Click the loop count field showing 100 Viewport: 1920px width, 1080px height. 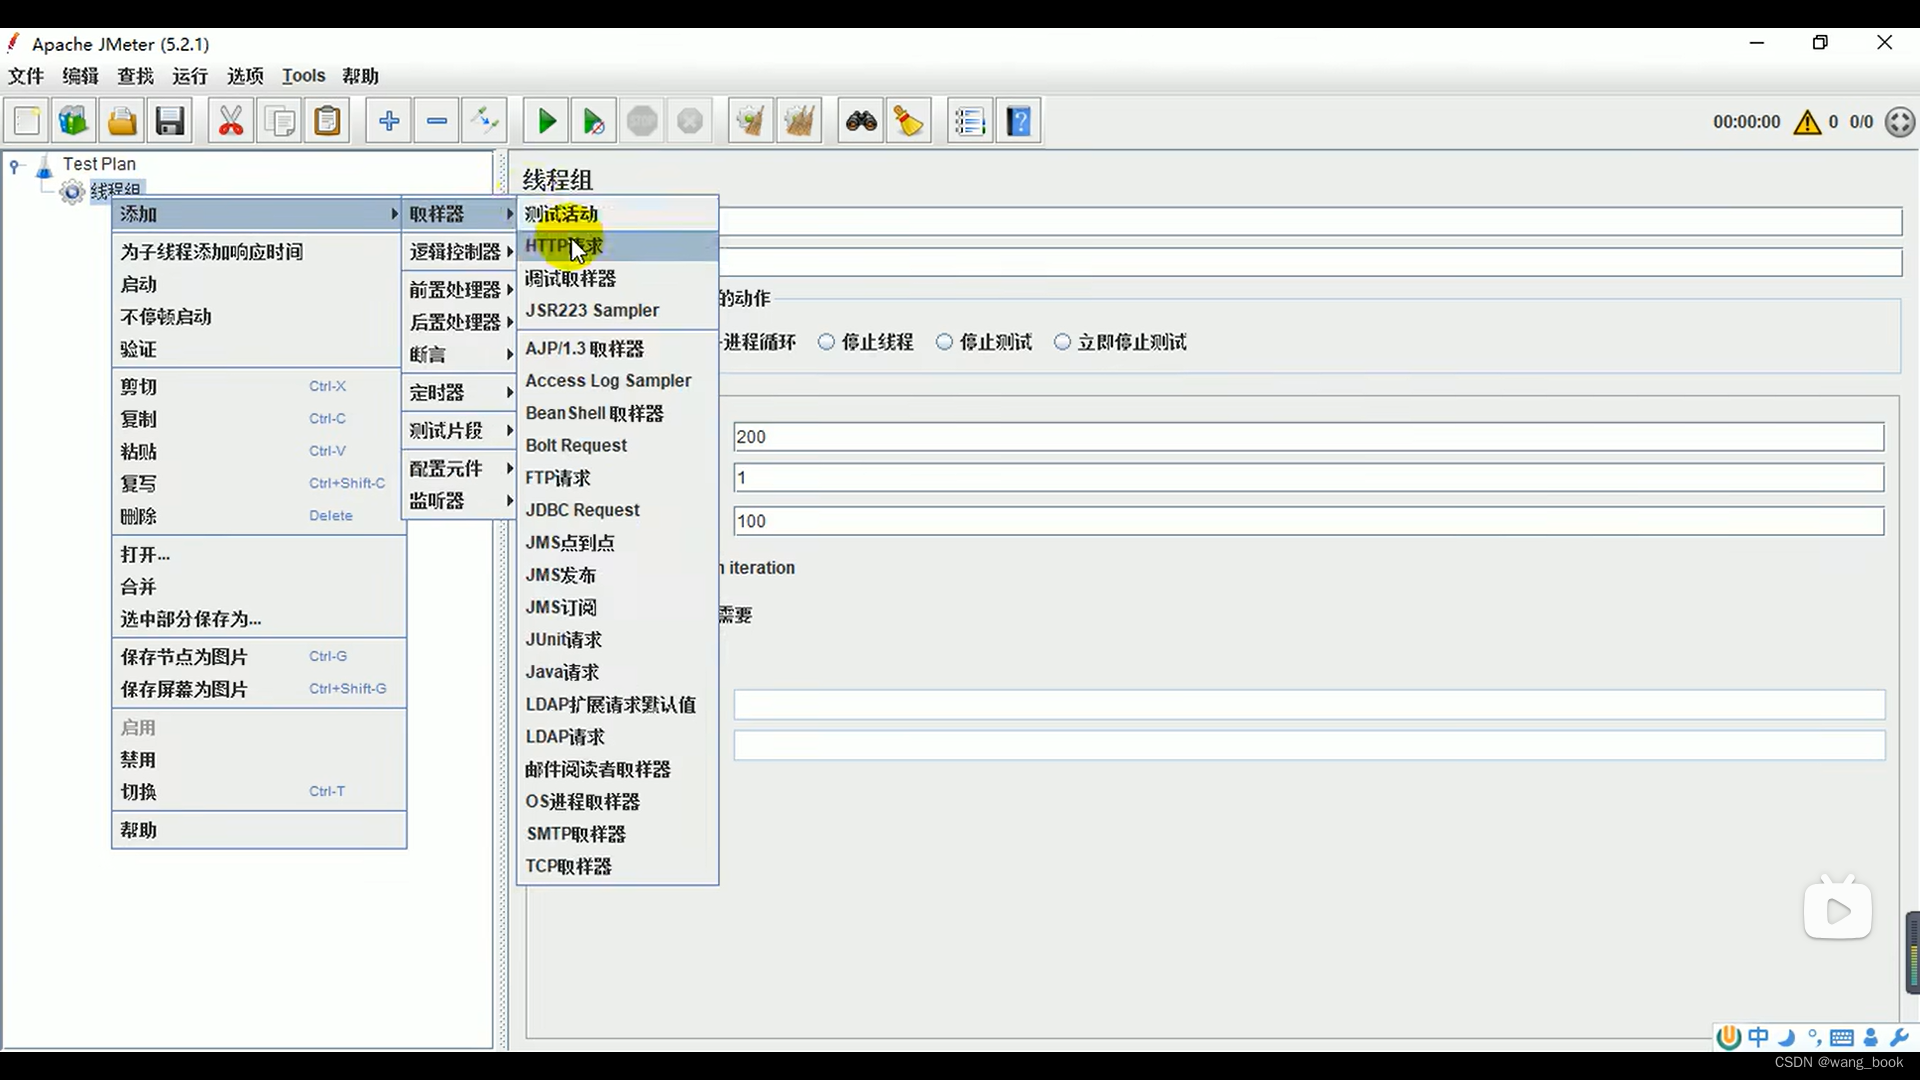click(x=1309, y=521)
